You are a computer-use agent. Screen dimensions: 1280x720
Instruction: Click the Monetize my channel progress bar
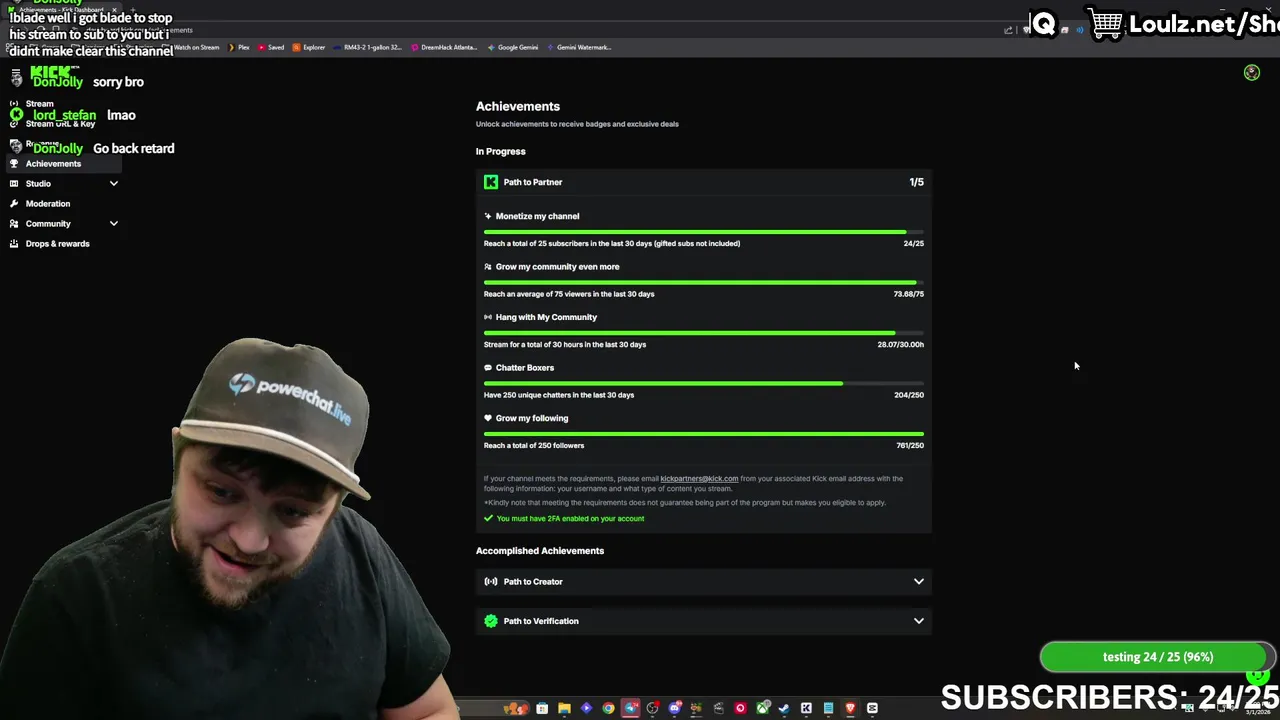click(704, 232)
